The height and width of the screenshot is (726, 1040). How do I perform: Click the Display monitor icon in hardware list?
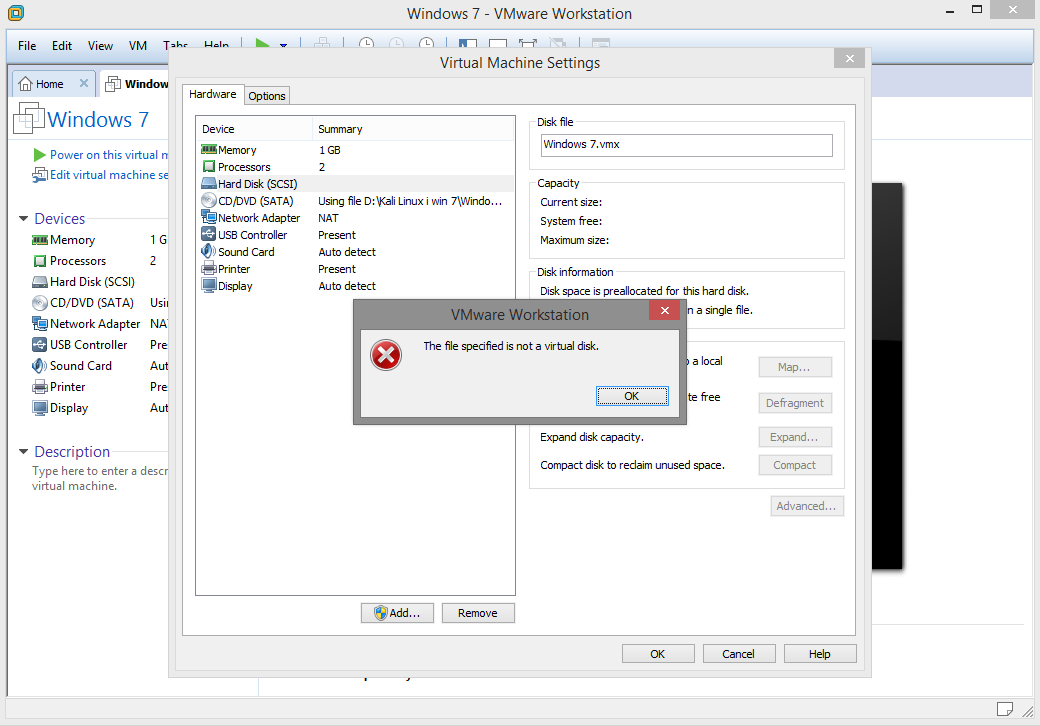pos(209,286)
